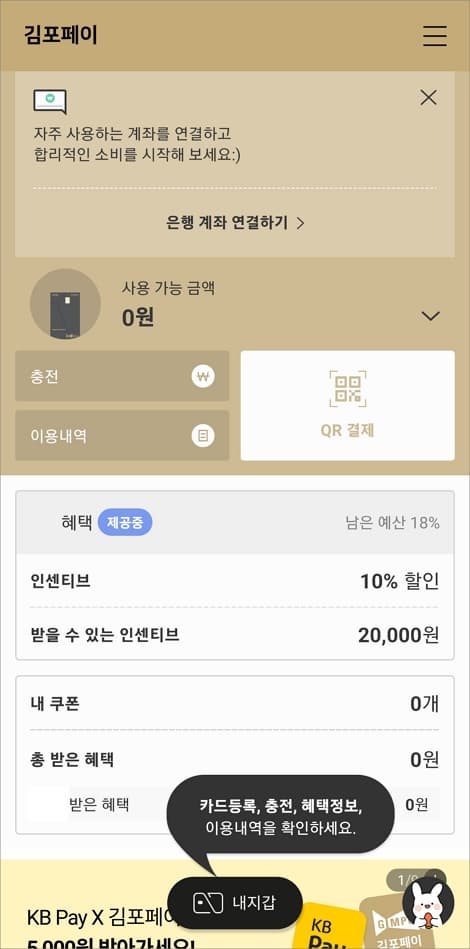
Task: Expand the 총 받은 혜택 row
Action: pyautogui.click(x=235, y=759)
